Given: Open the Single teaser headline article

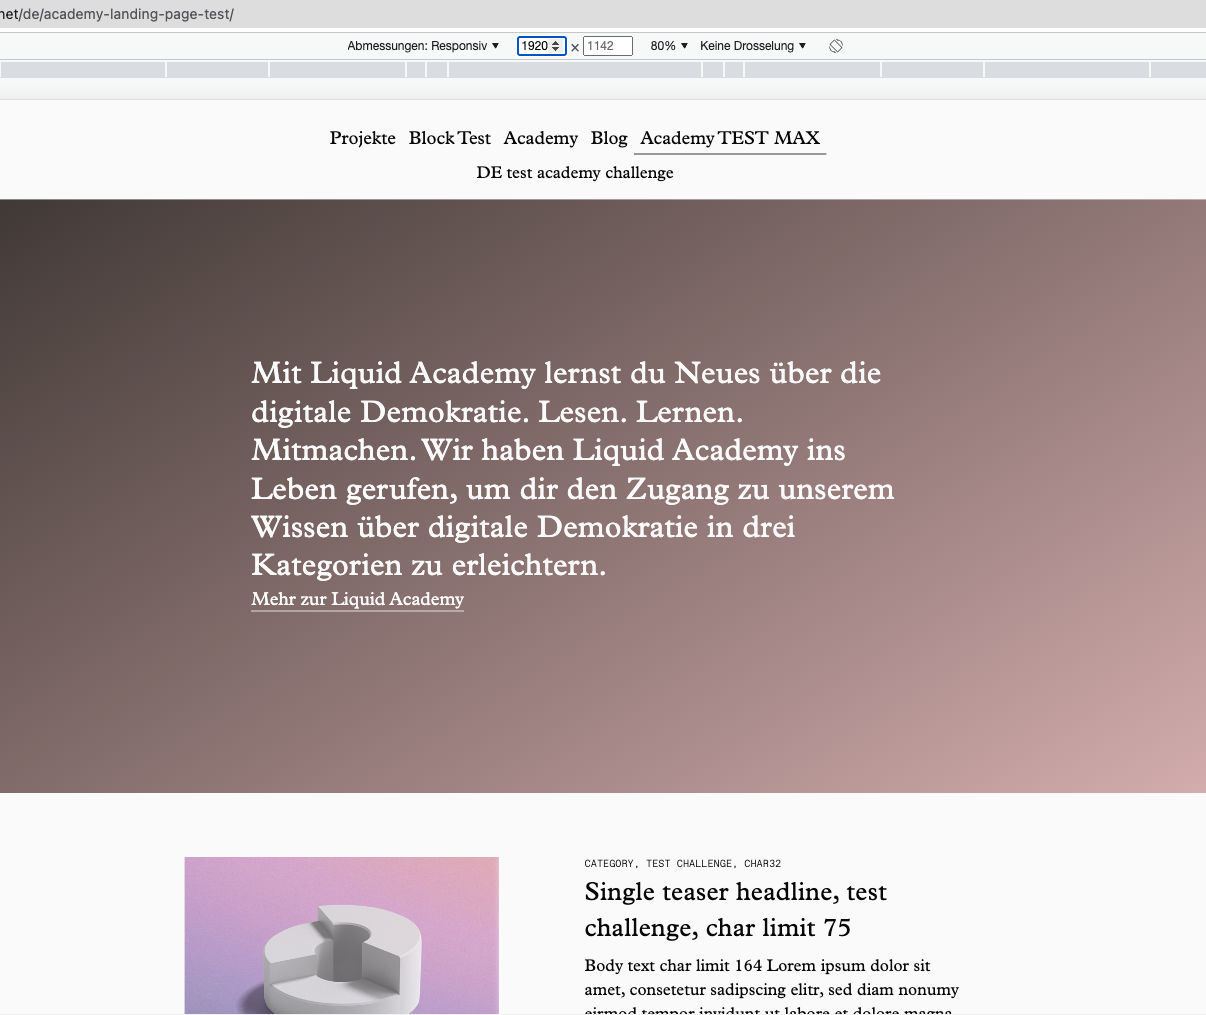Looking at the screenshot, I should [x=736, y=909].
